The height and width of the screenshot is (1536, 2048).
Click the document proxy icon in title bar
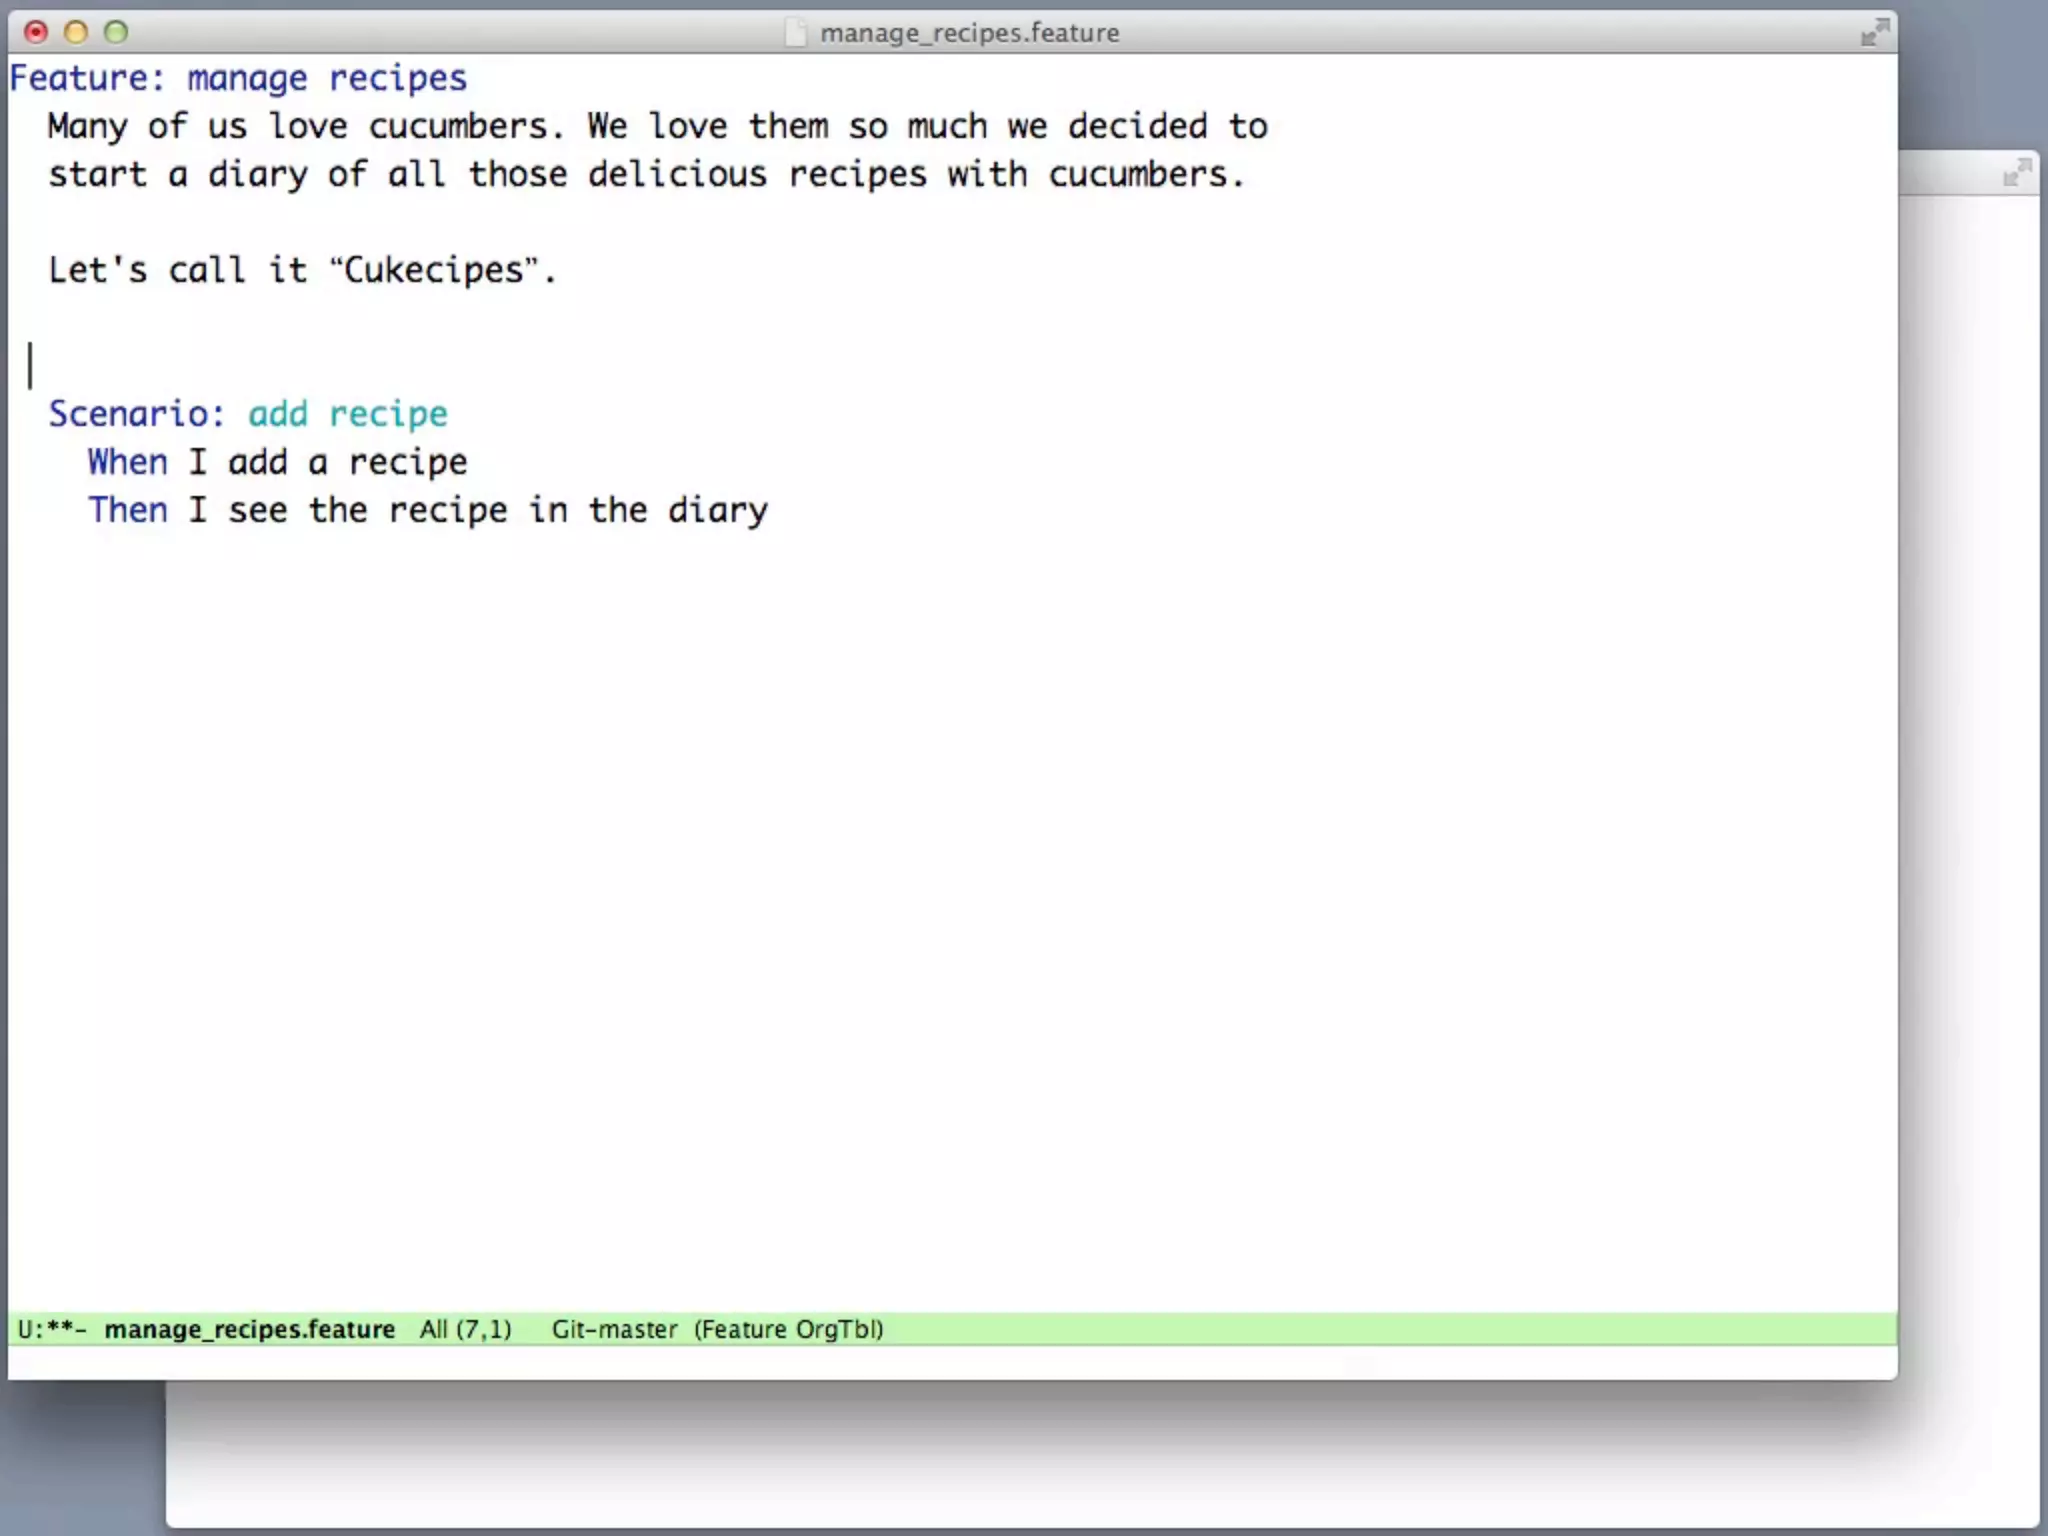click(795, 33)
